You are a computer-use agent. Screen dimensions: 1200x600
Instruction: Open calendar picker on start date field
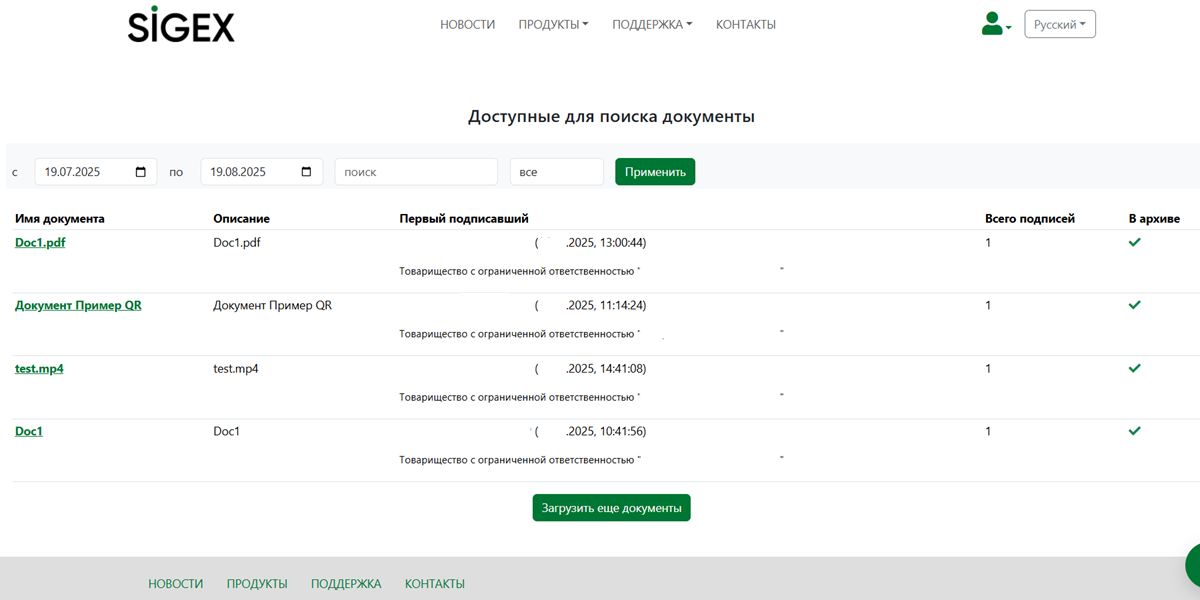[x=141, y=172]
